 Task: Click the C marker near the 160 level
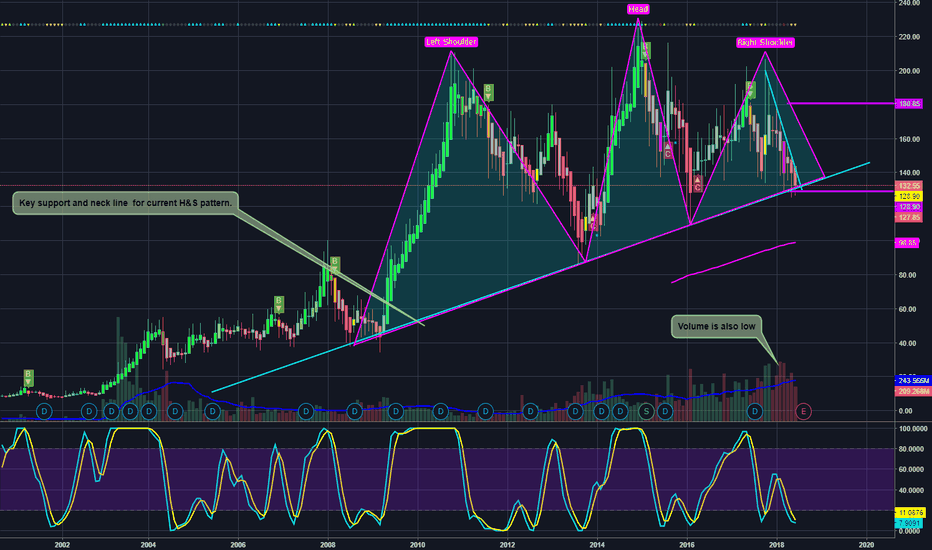[667, 150]
